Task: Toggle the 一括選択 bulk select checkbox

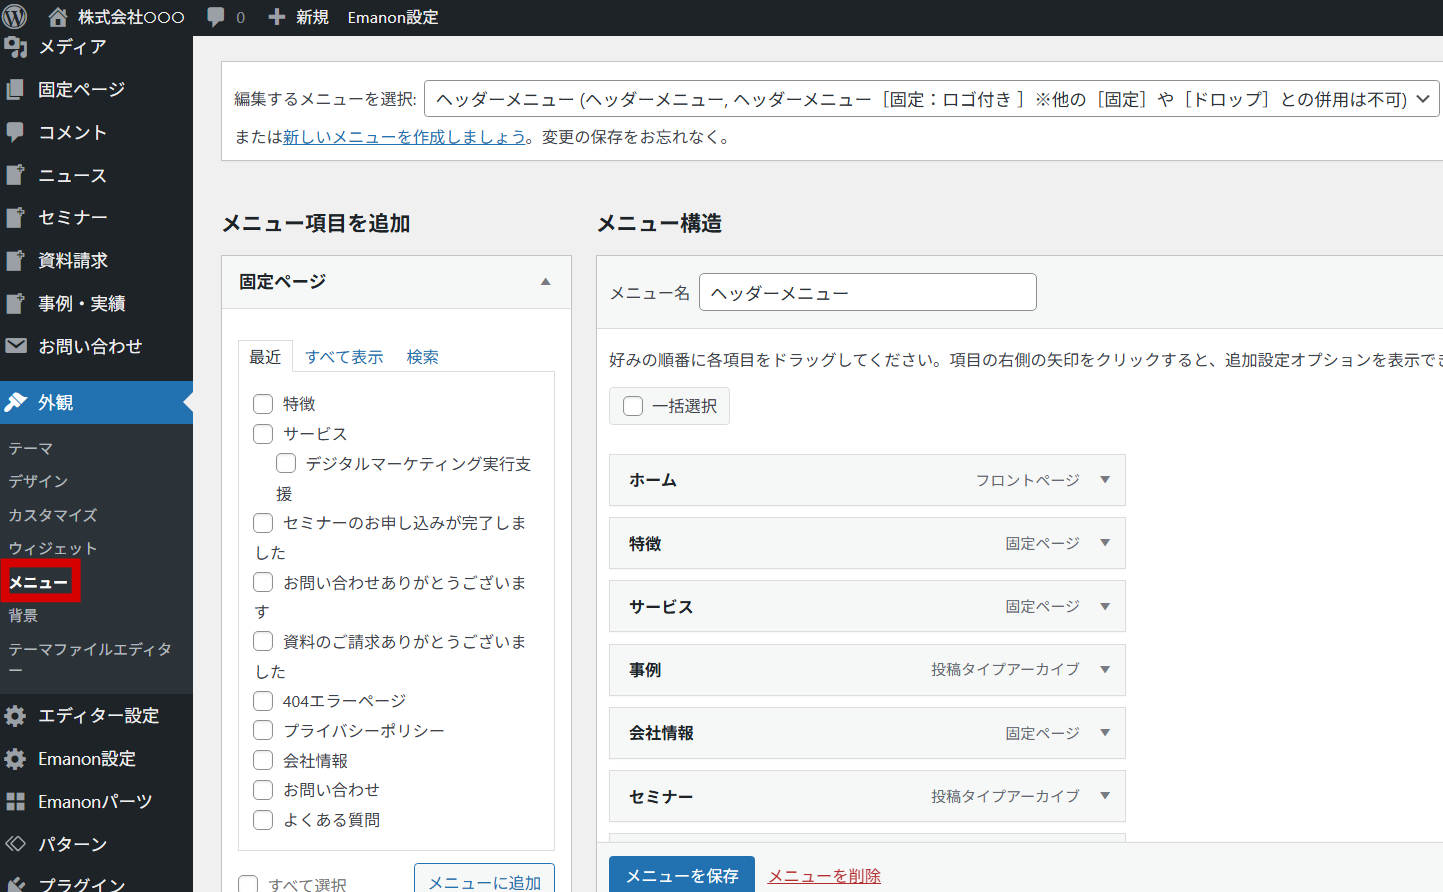Action: 633,406
